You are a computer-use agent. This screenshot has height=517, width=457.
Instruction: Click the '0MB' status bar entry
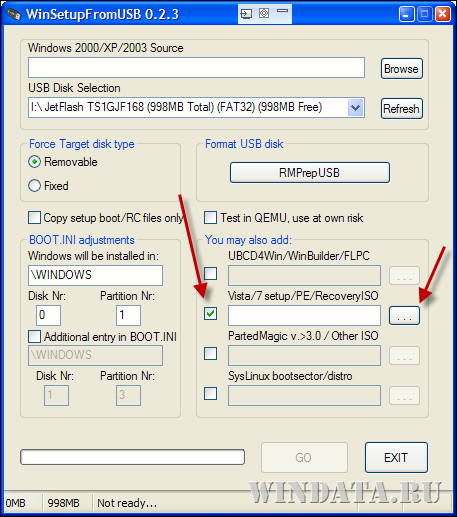[x=16, y=503]
